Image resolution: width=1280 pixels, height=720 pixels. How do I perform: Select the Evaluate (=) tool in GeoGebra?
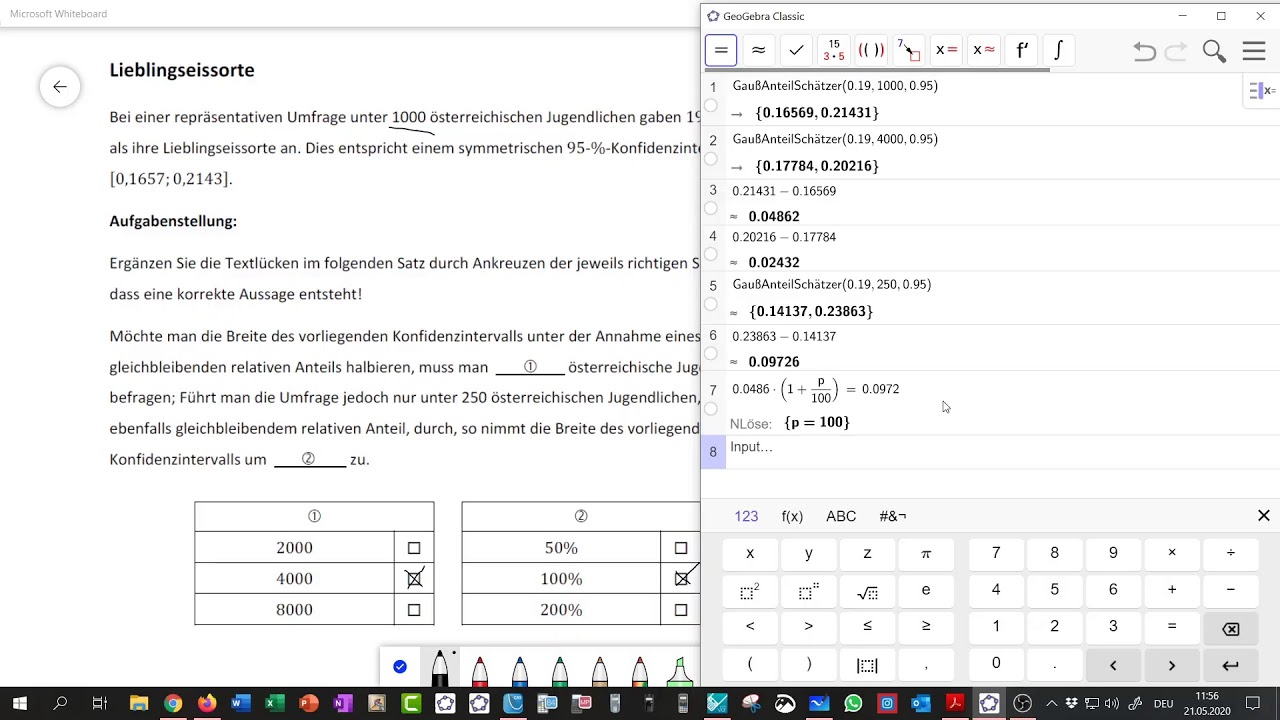pos(721,50)
